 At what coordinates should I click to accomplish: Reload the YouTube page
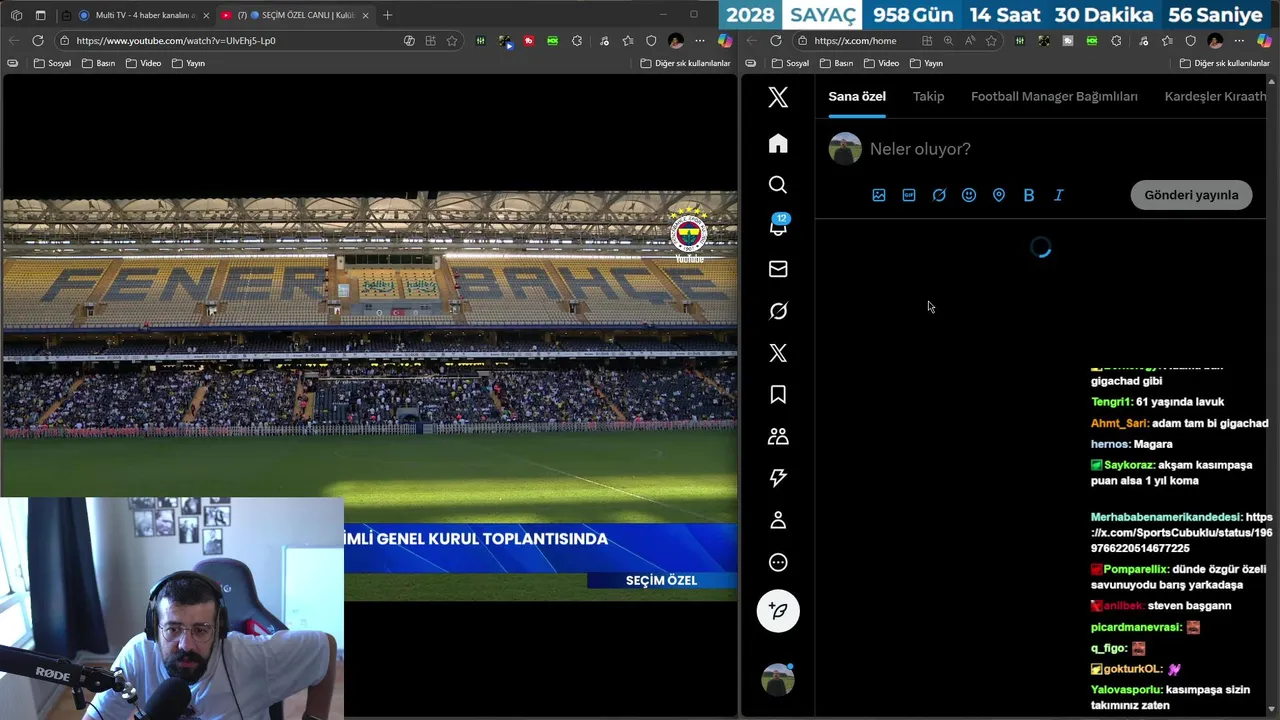pyautogui.click(x=38, y=41)
